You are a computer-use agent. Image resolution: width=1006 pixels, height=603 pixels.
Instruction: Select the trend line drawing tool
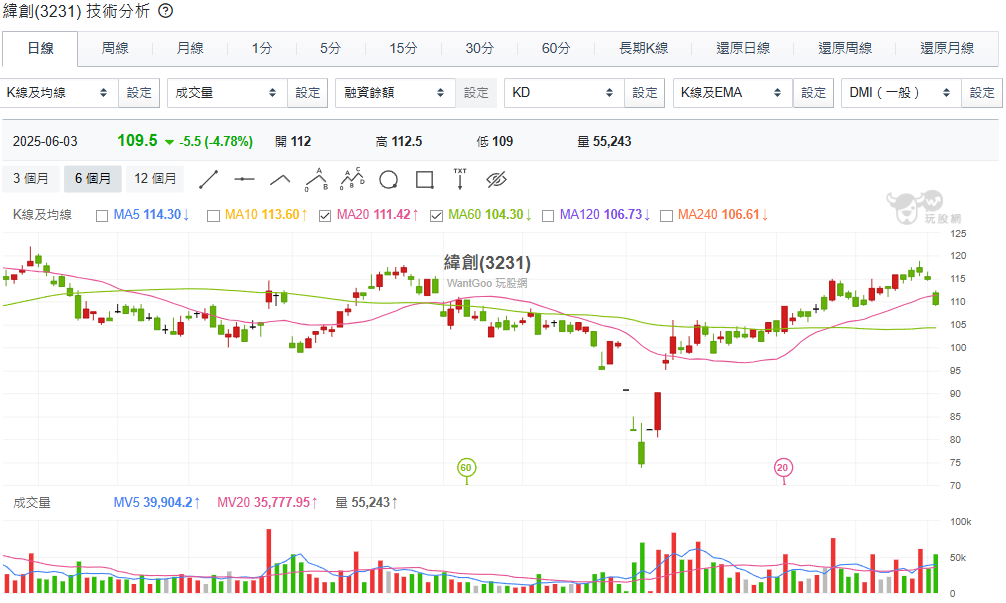click(x=209, y=179)
